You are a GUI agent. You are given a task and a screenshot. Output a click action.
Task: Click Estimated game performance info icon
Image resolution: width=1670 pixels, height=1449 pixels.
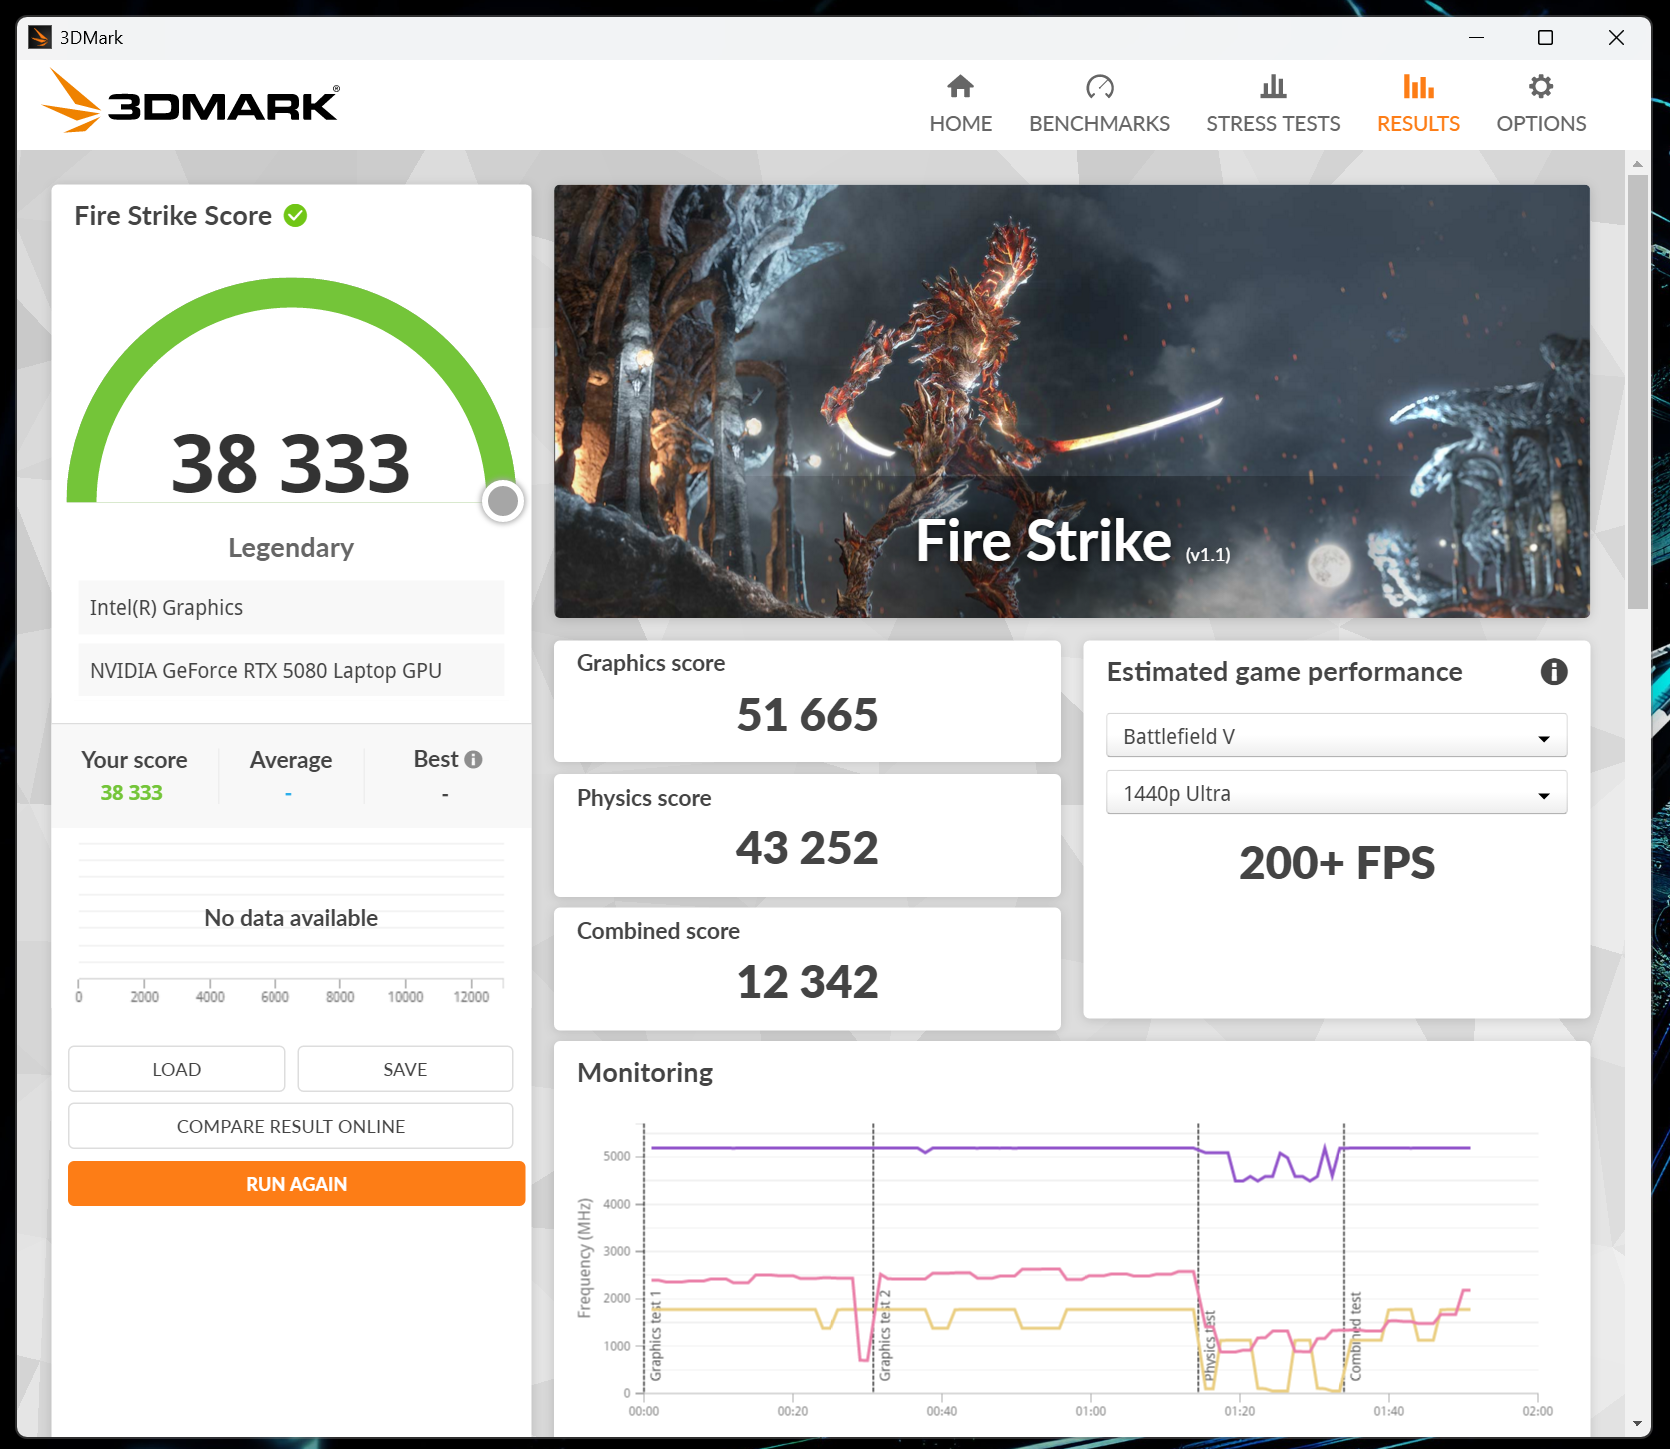click(1553, 672)
